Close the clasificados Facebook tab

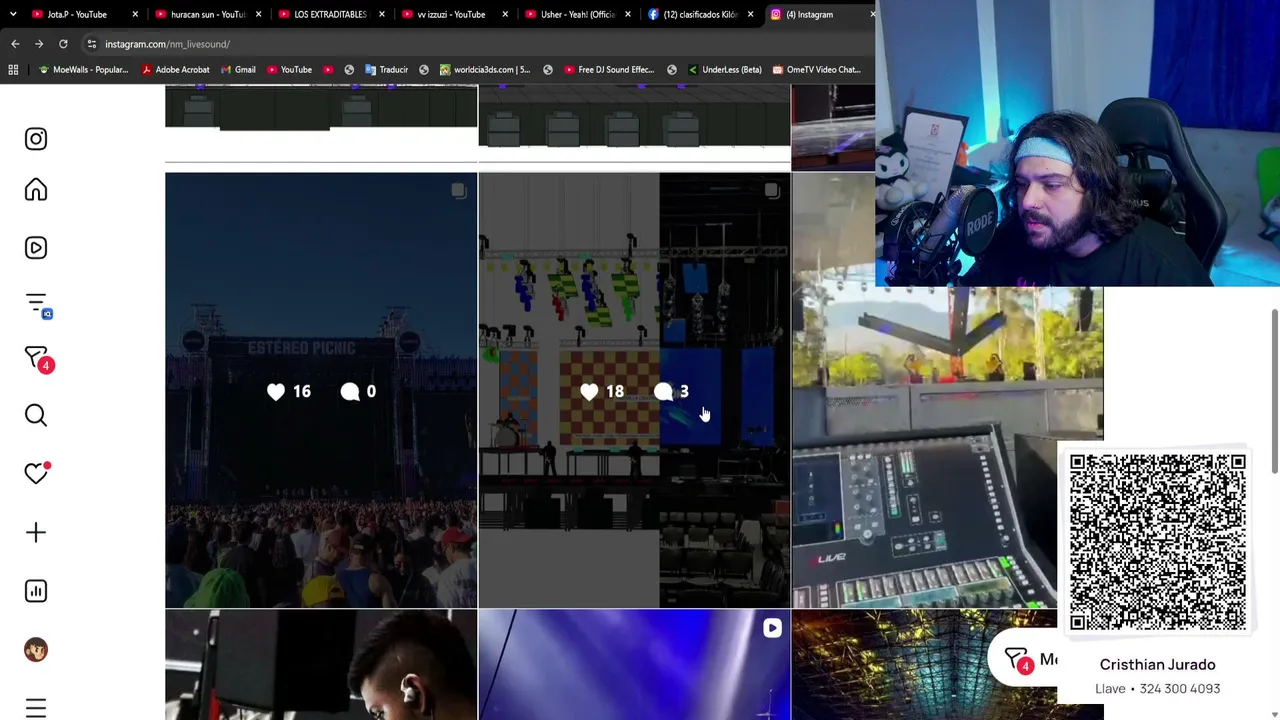click(x=750, y=15)
